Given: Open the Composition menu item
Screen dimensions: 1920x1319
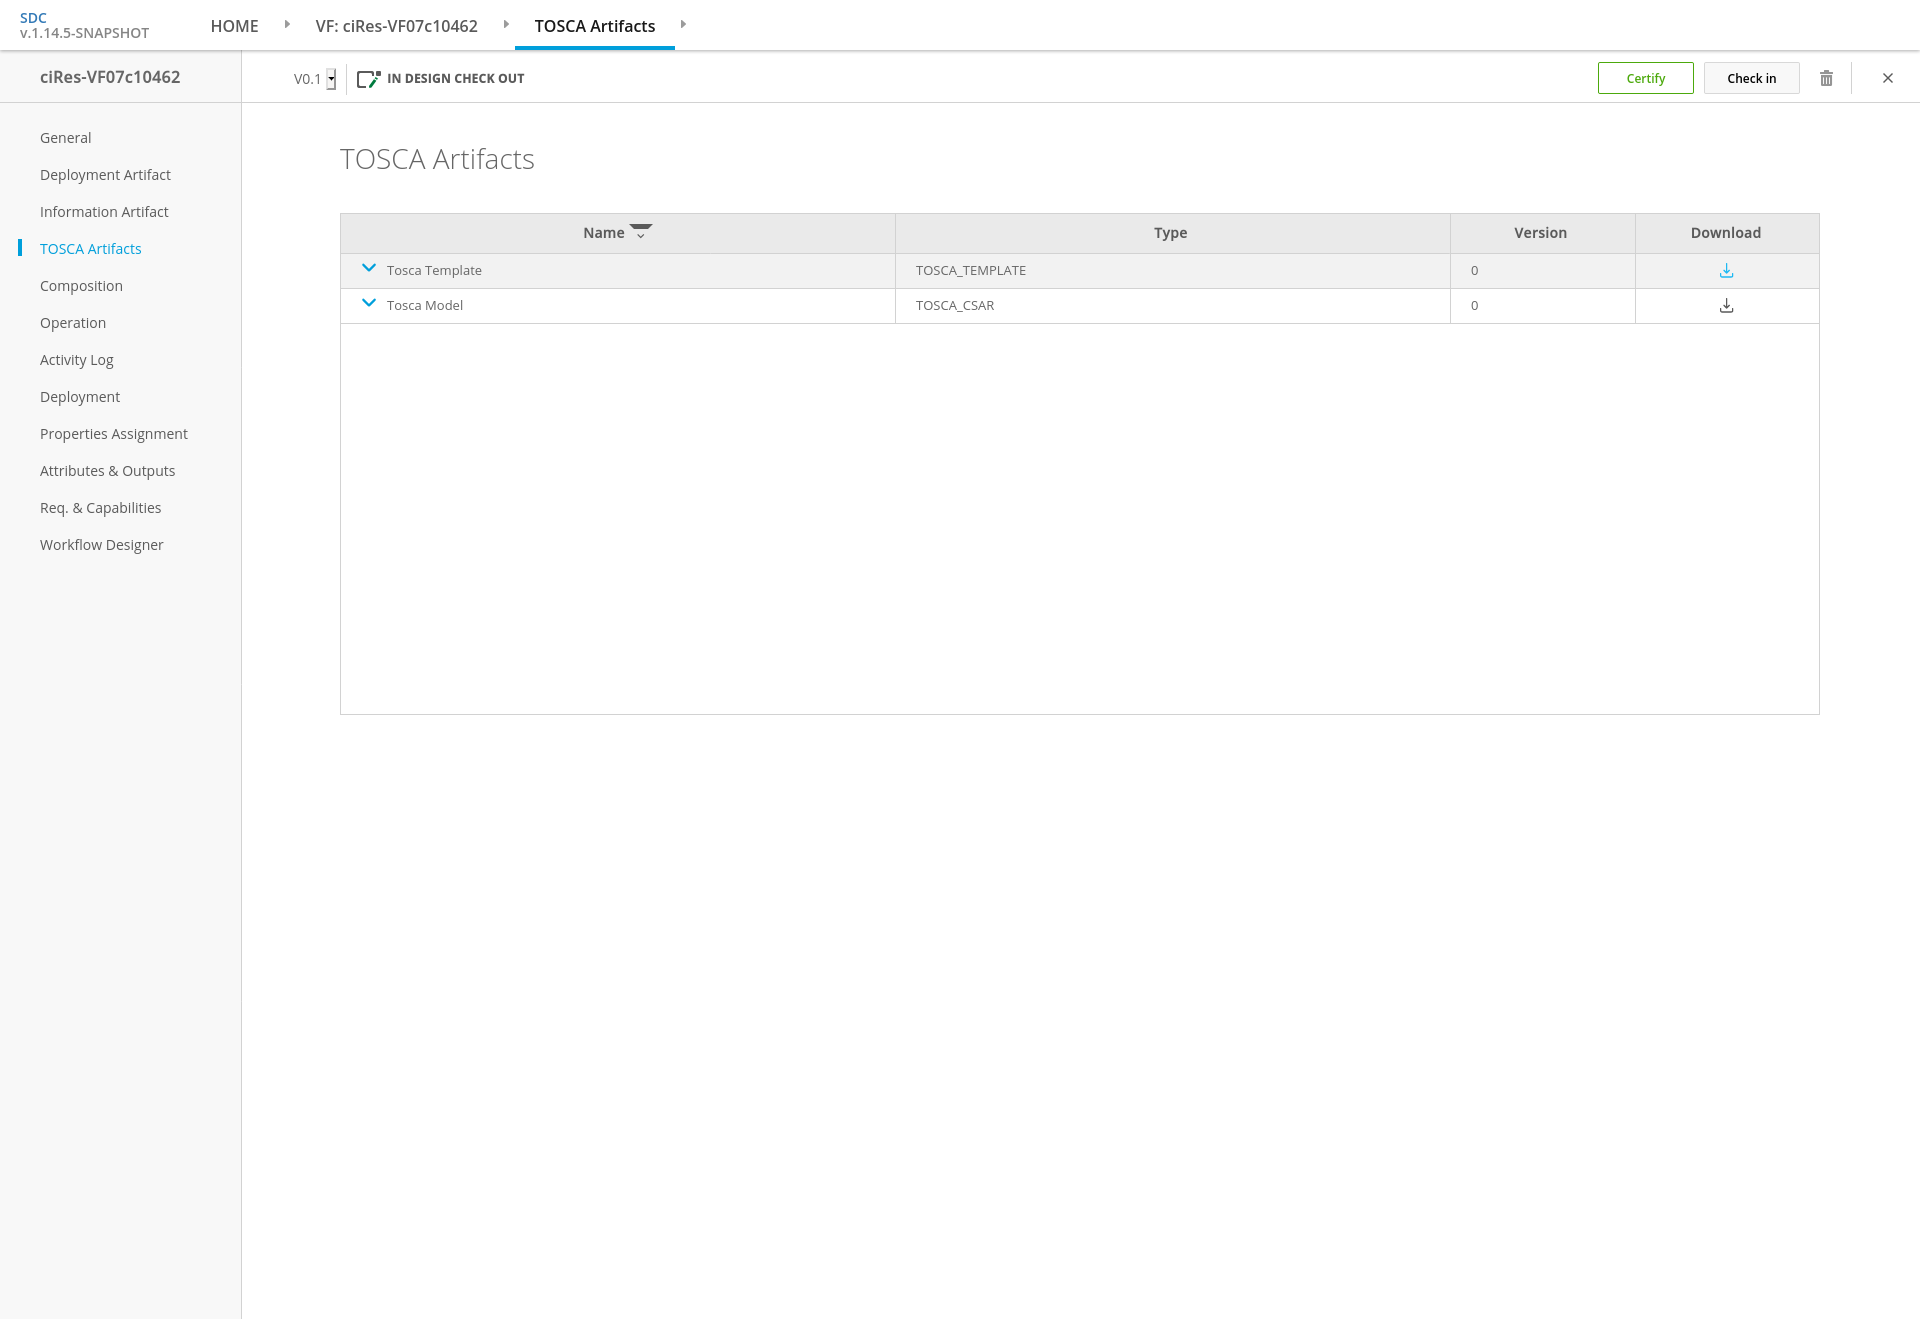Looking at the screenshot, I should pyautogui.click(x=81, y=286).
